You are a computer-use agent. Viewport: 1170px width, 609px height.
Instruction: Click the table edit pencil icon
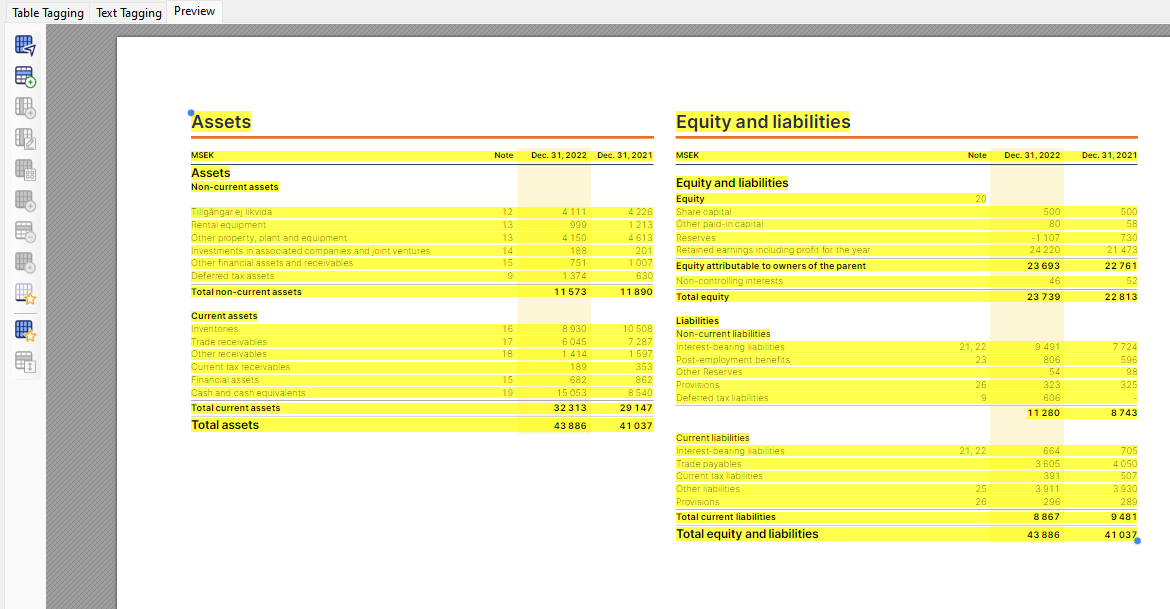tap(25, 139)
